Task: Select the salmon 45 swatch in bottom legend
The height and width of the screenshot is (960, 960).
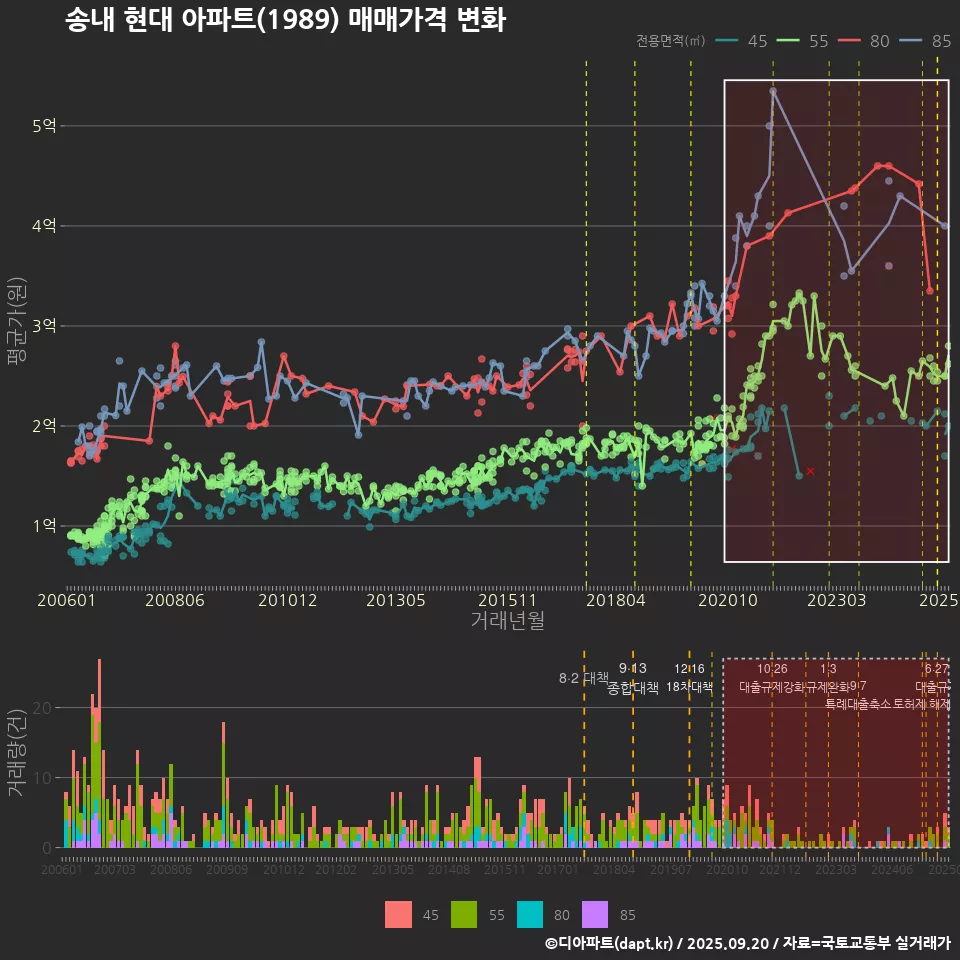Action: 398,914
